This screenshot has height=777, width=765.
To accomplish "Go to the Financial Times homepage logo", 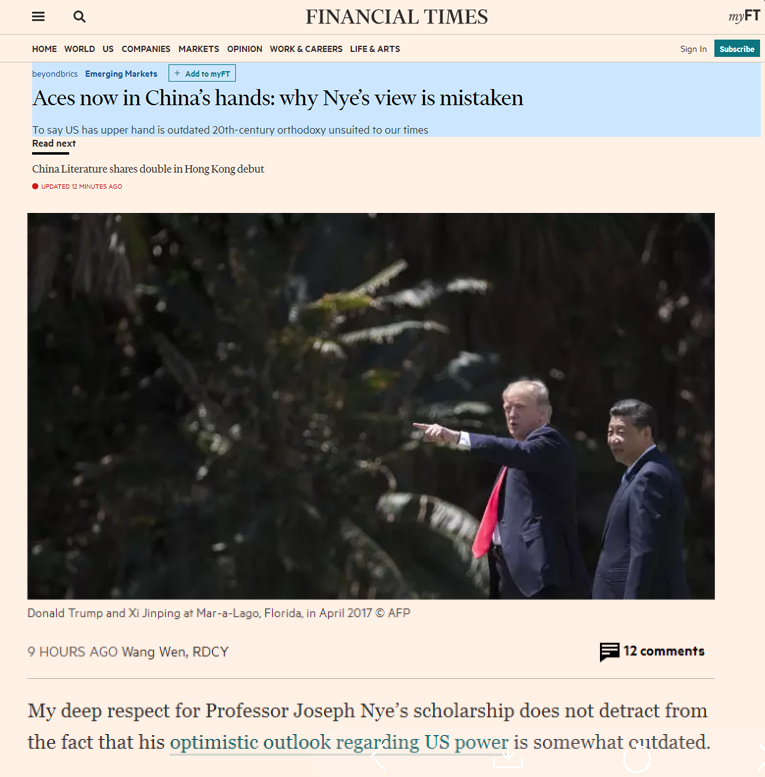I will 396,17.
